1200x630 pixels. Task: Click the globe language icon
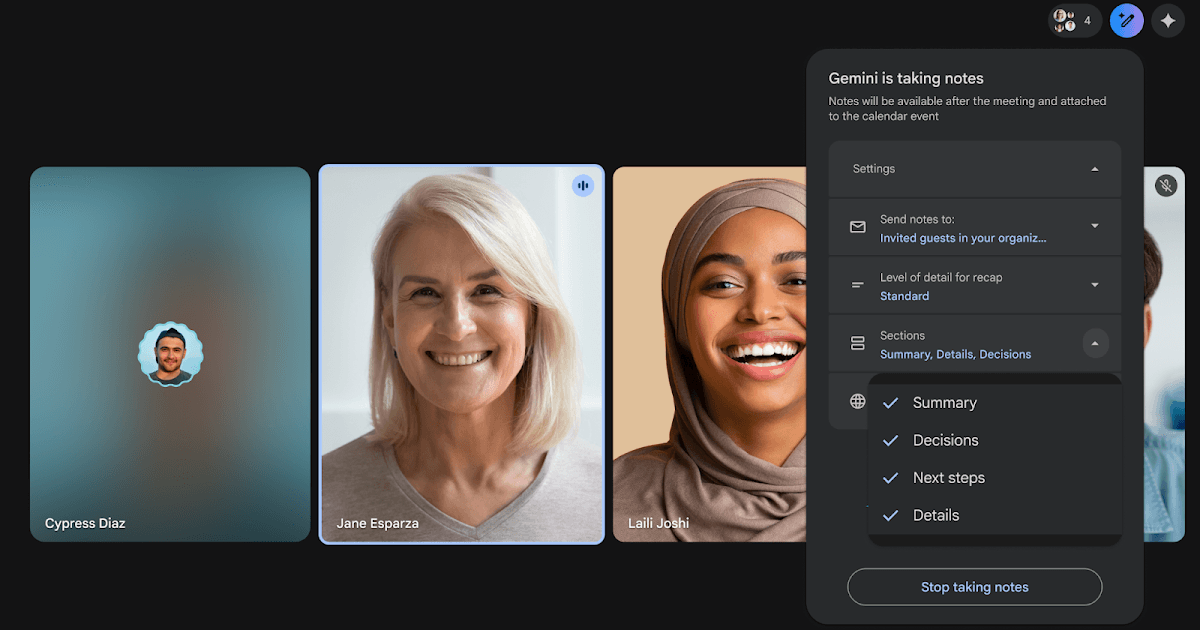[x=857, y=401]
